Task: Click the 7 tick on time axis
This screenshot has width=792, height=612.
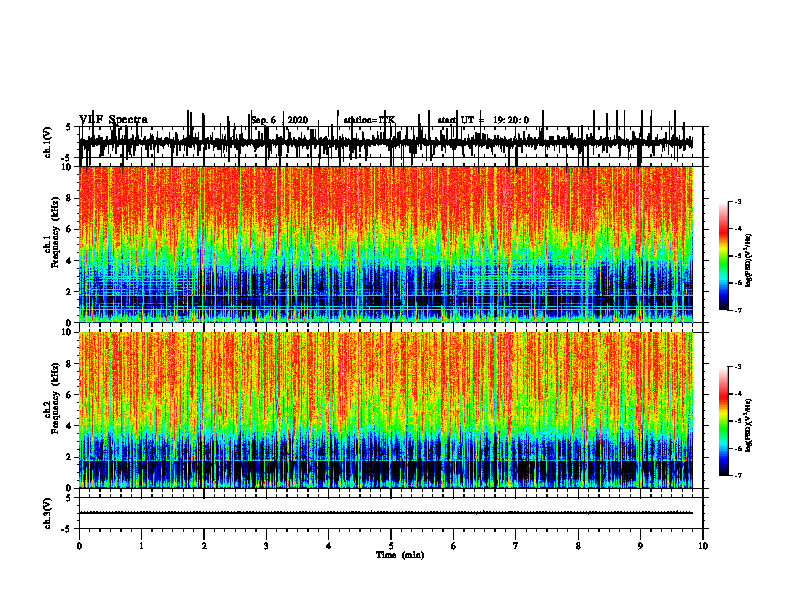Action: pos(516,546)
